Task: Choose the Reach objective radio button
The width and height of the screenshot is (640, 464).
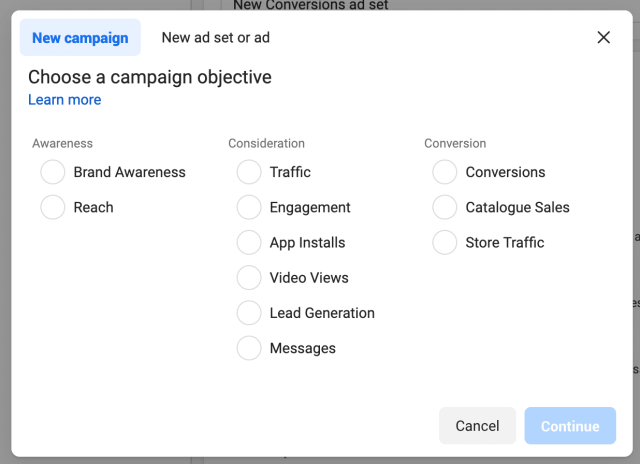Action: tap(53, 207)
